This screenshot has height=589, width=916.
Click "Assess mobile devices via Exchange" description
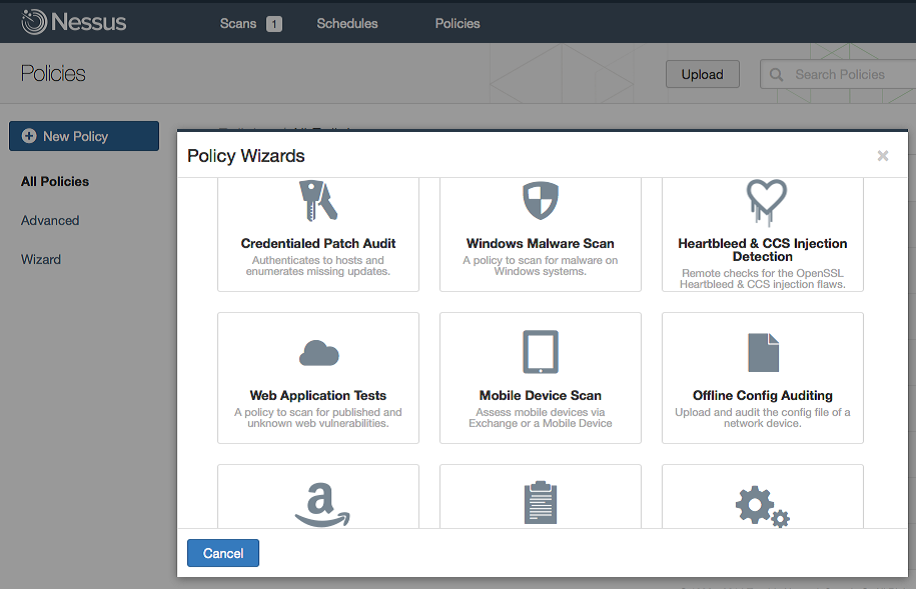[x=540, y=418]
